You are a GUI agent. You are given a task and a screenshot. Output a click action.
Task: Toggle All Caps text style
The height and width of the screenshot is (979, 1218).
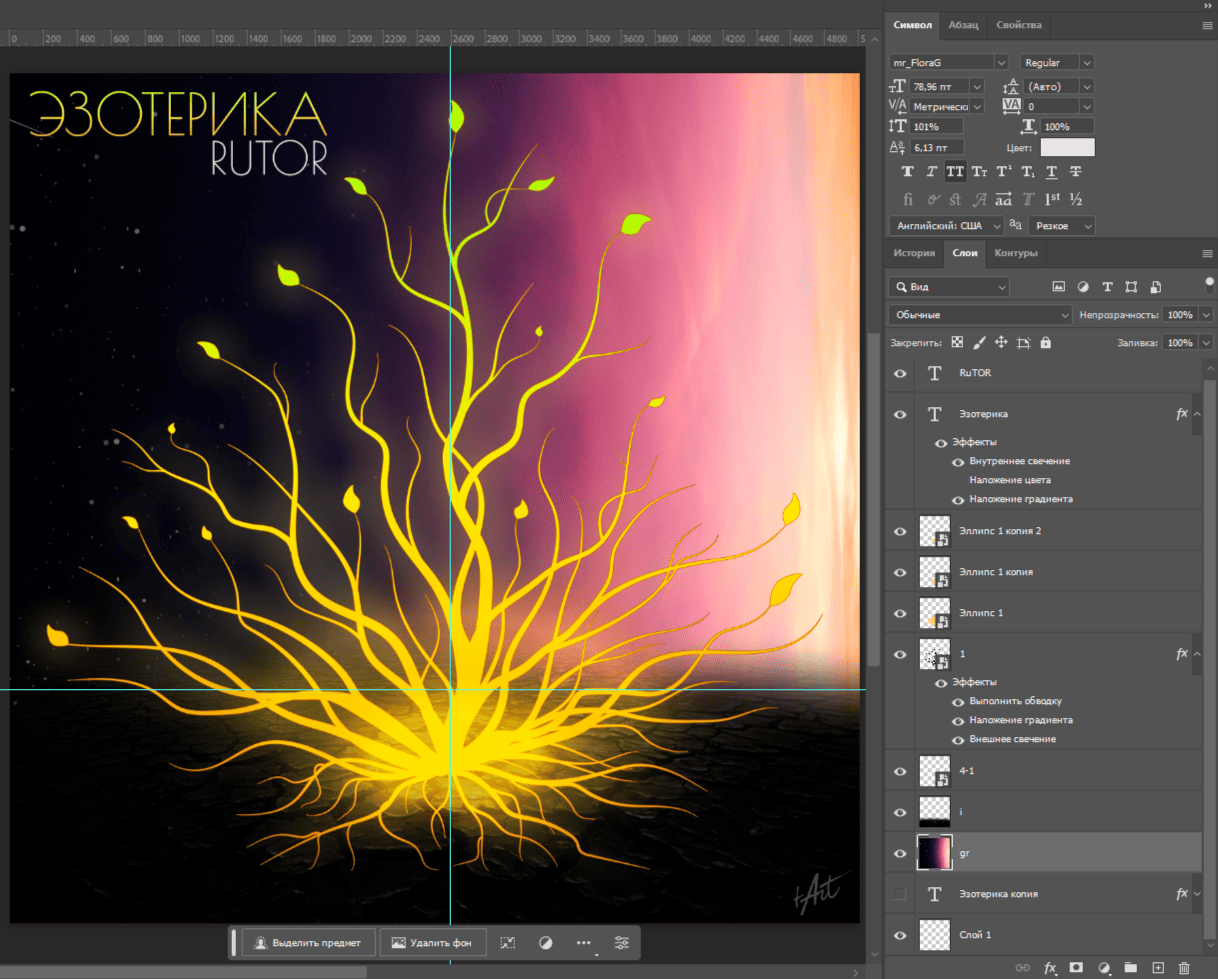[955, 172]
